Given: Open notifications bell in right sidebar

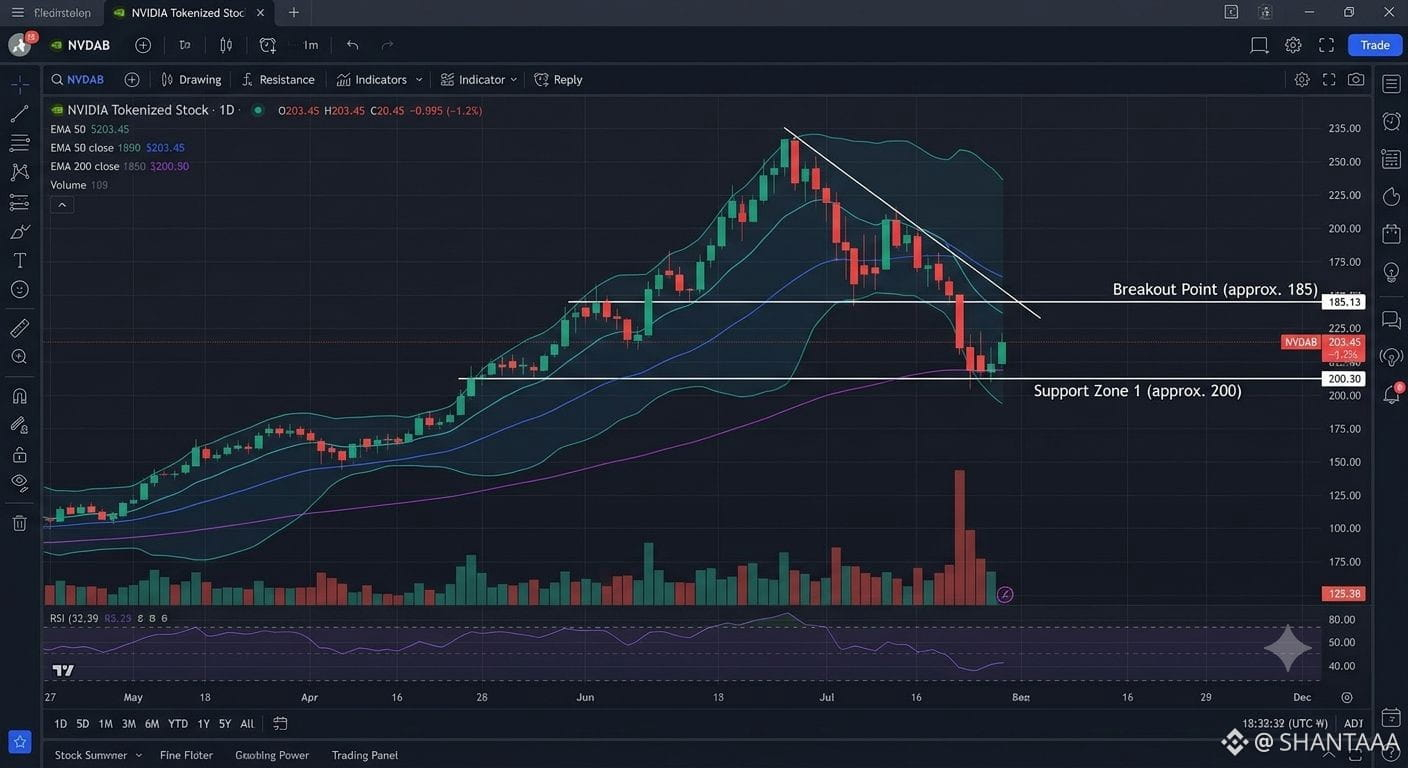Looking at the screenshot, I should (x=1391, y=394).
